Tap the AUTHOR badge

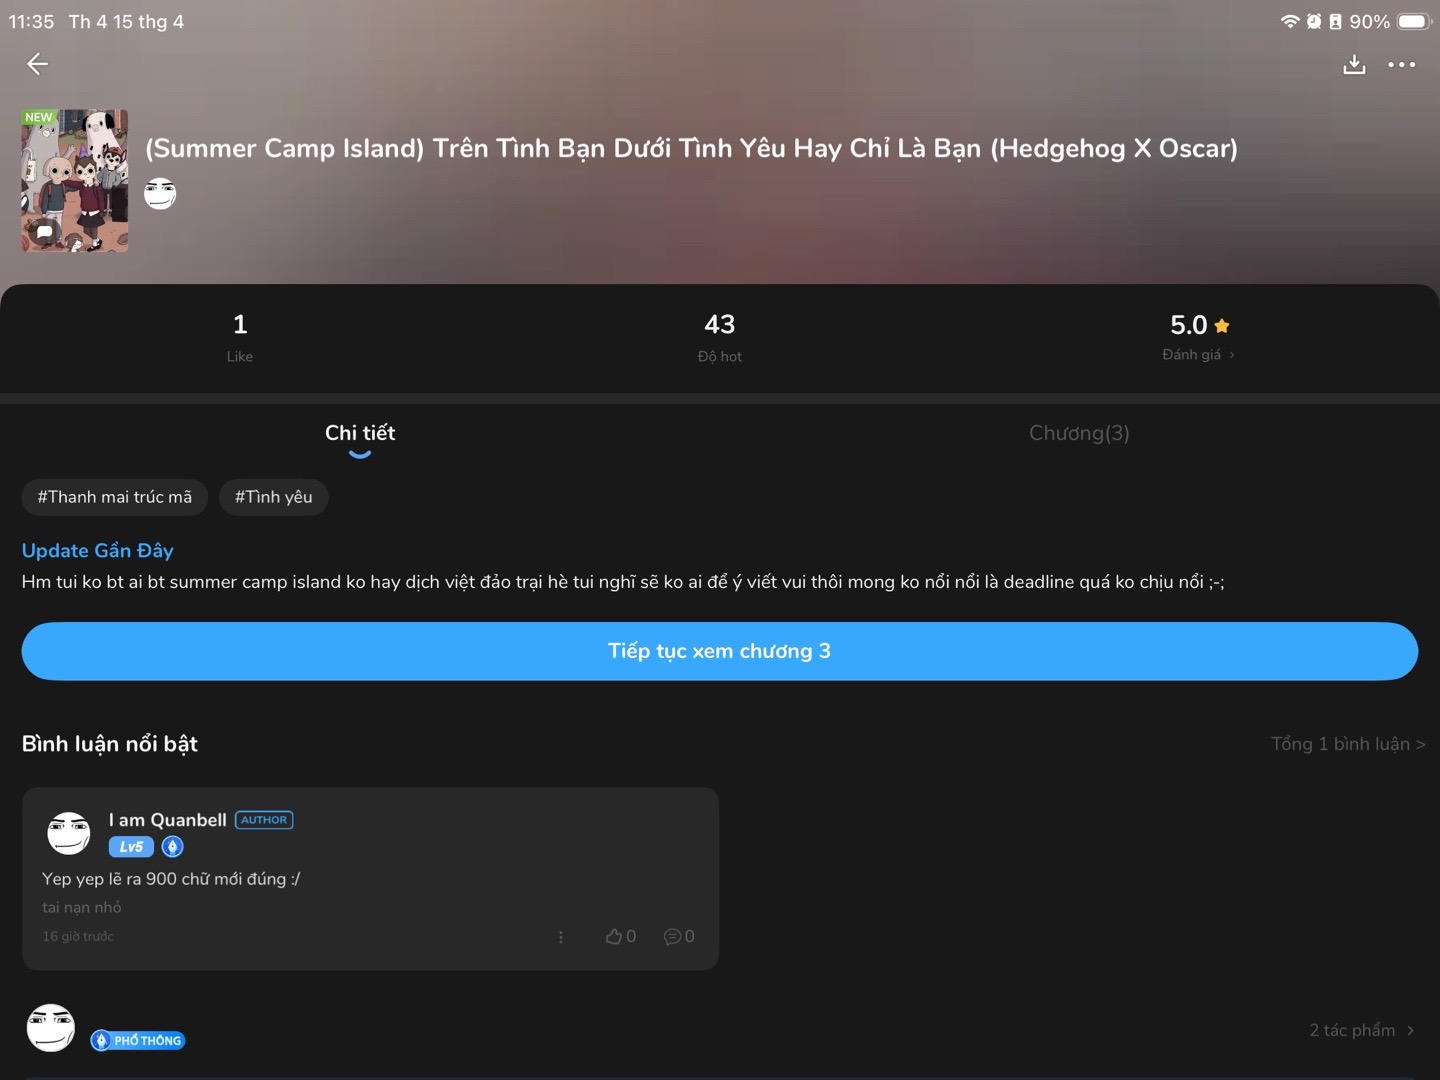point(264,820)
